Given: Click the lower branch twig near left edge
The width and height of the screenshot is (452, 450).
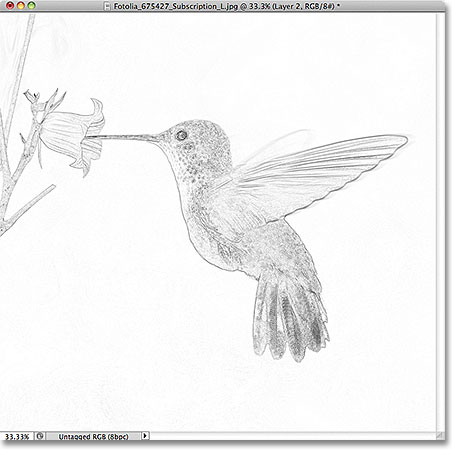Looking at the screenshot, I should [x=28, y=206].
